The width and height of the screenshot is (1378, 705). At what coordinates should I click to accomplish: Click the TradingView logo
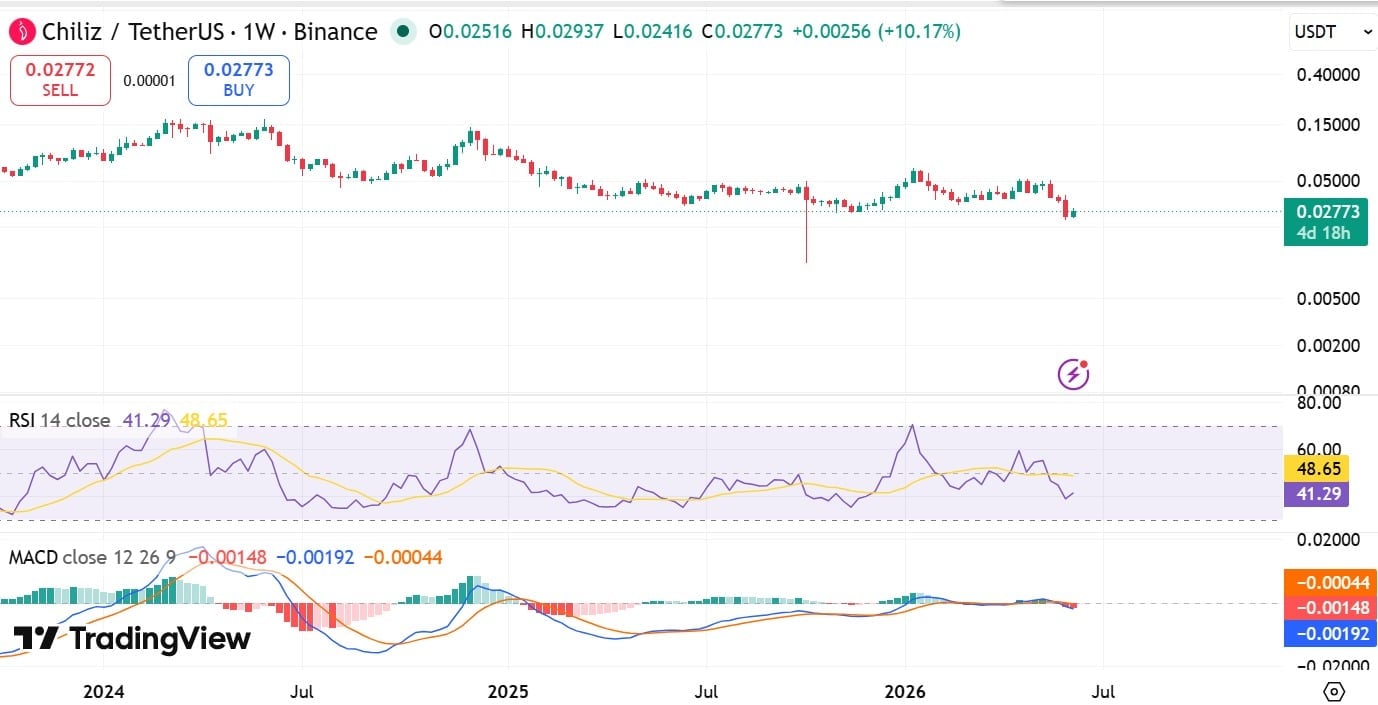(132, 639)
